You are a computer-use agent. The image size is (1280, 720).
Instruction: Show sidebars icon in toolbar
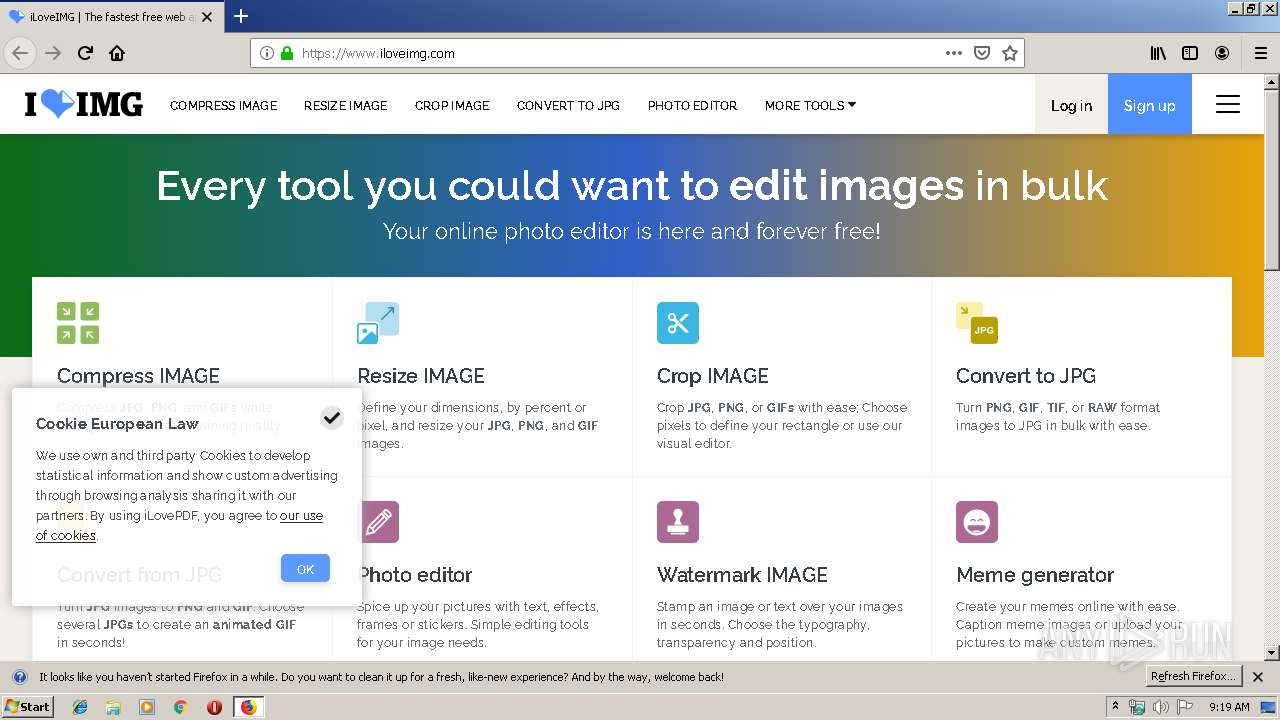pos(1190,53)
